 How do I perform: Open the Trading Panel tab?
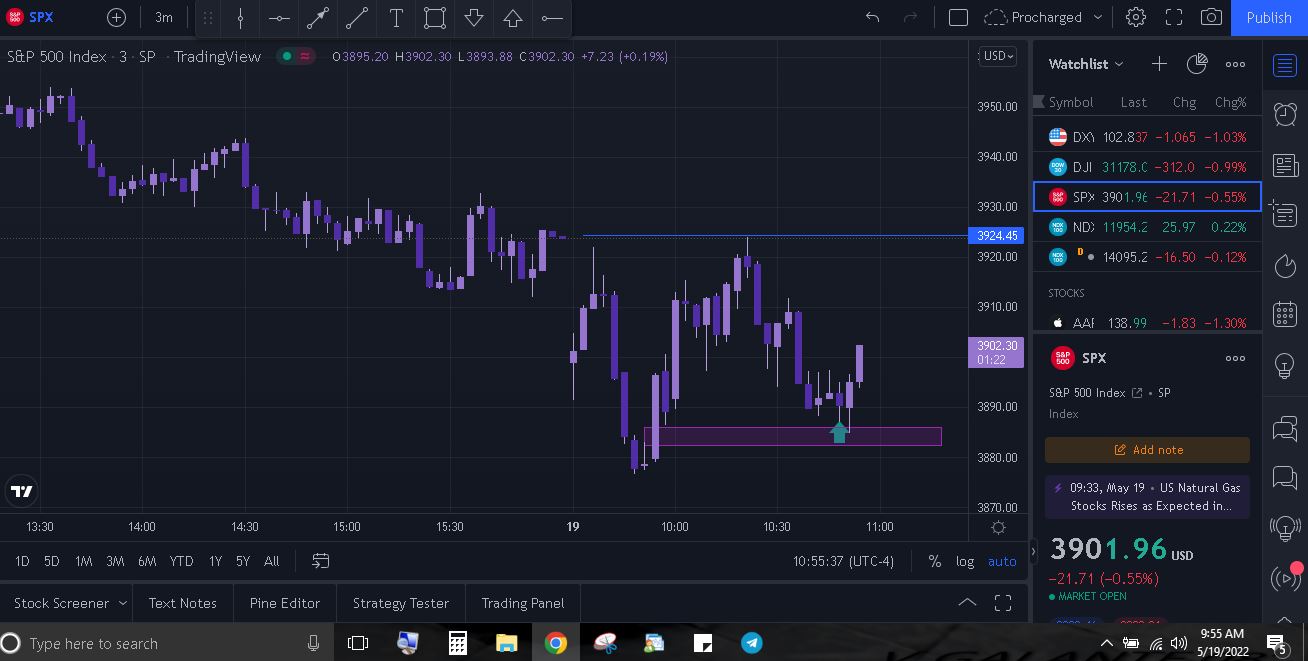pos(523,603)
